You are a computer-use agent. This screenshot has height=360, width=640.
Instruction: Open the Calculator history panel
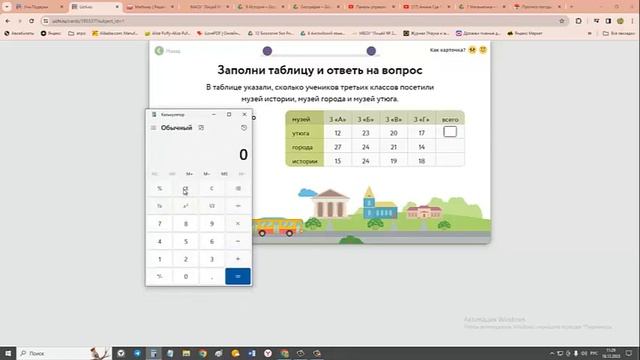pos(244,128)
